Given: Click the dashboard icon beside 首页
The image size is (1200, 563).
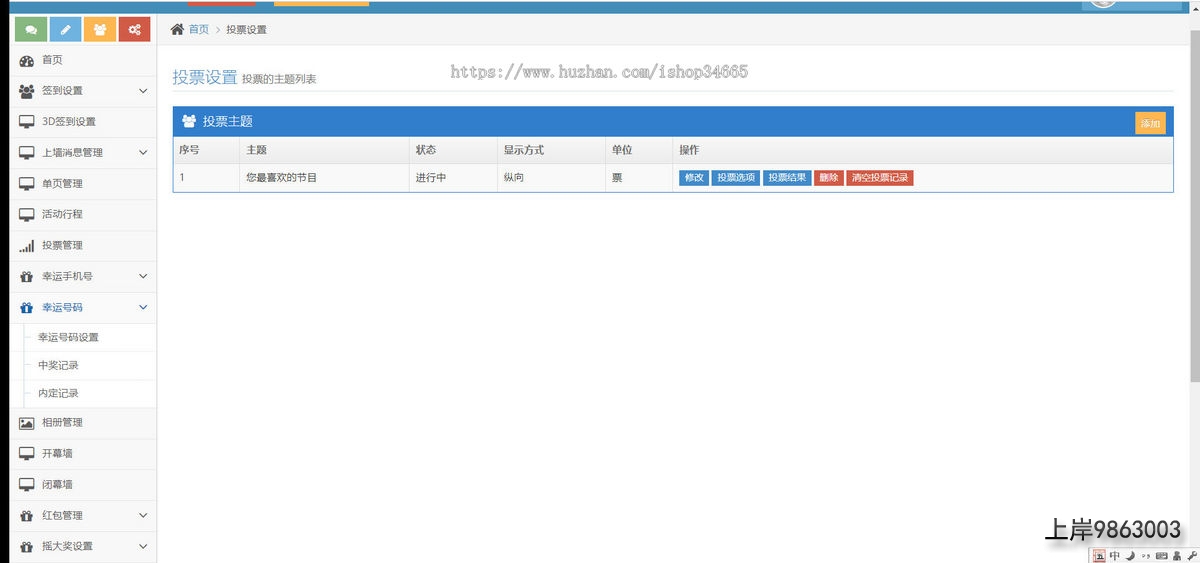Looking at the screenshot, I should point(27,61).
